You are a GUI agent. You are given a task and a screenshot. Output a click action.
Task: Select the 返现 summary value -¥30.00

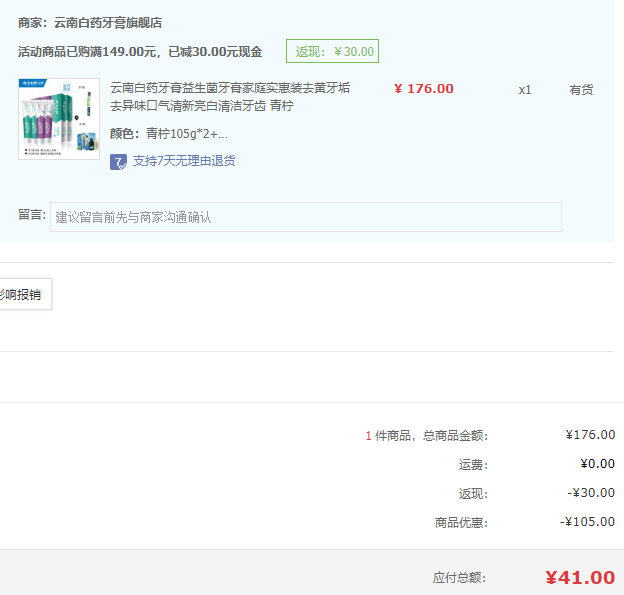pos(591,493)
